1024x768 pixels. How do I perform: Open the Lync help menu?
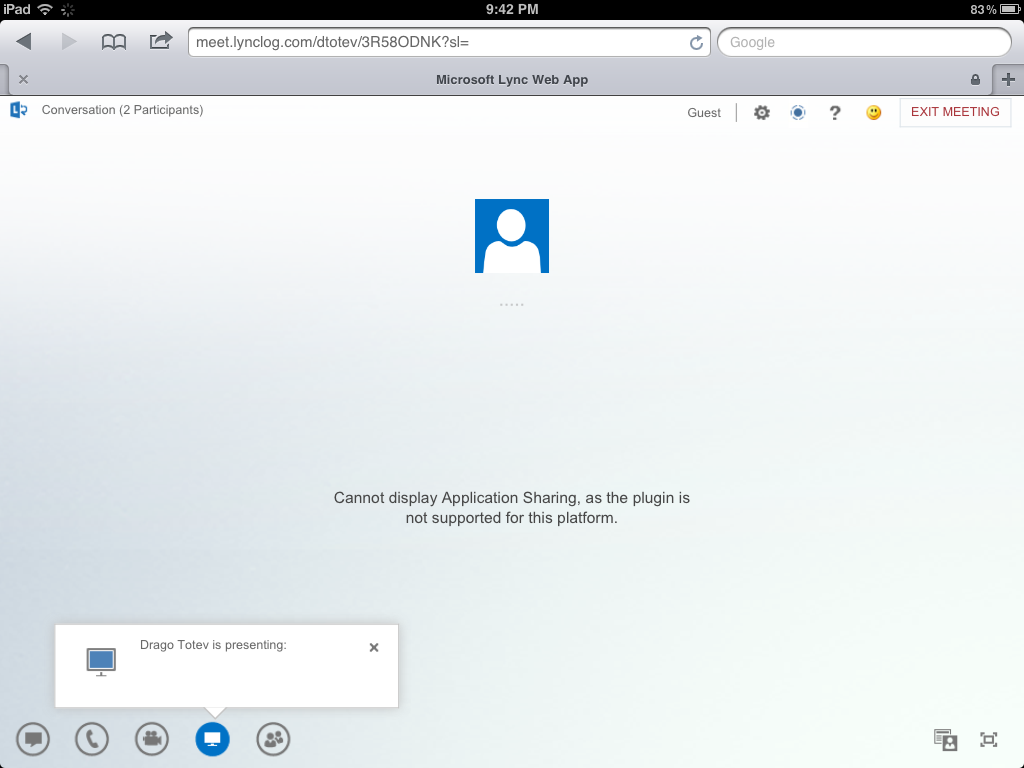click(835, 112)
